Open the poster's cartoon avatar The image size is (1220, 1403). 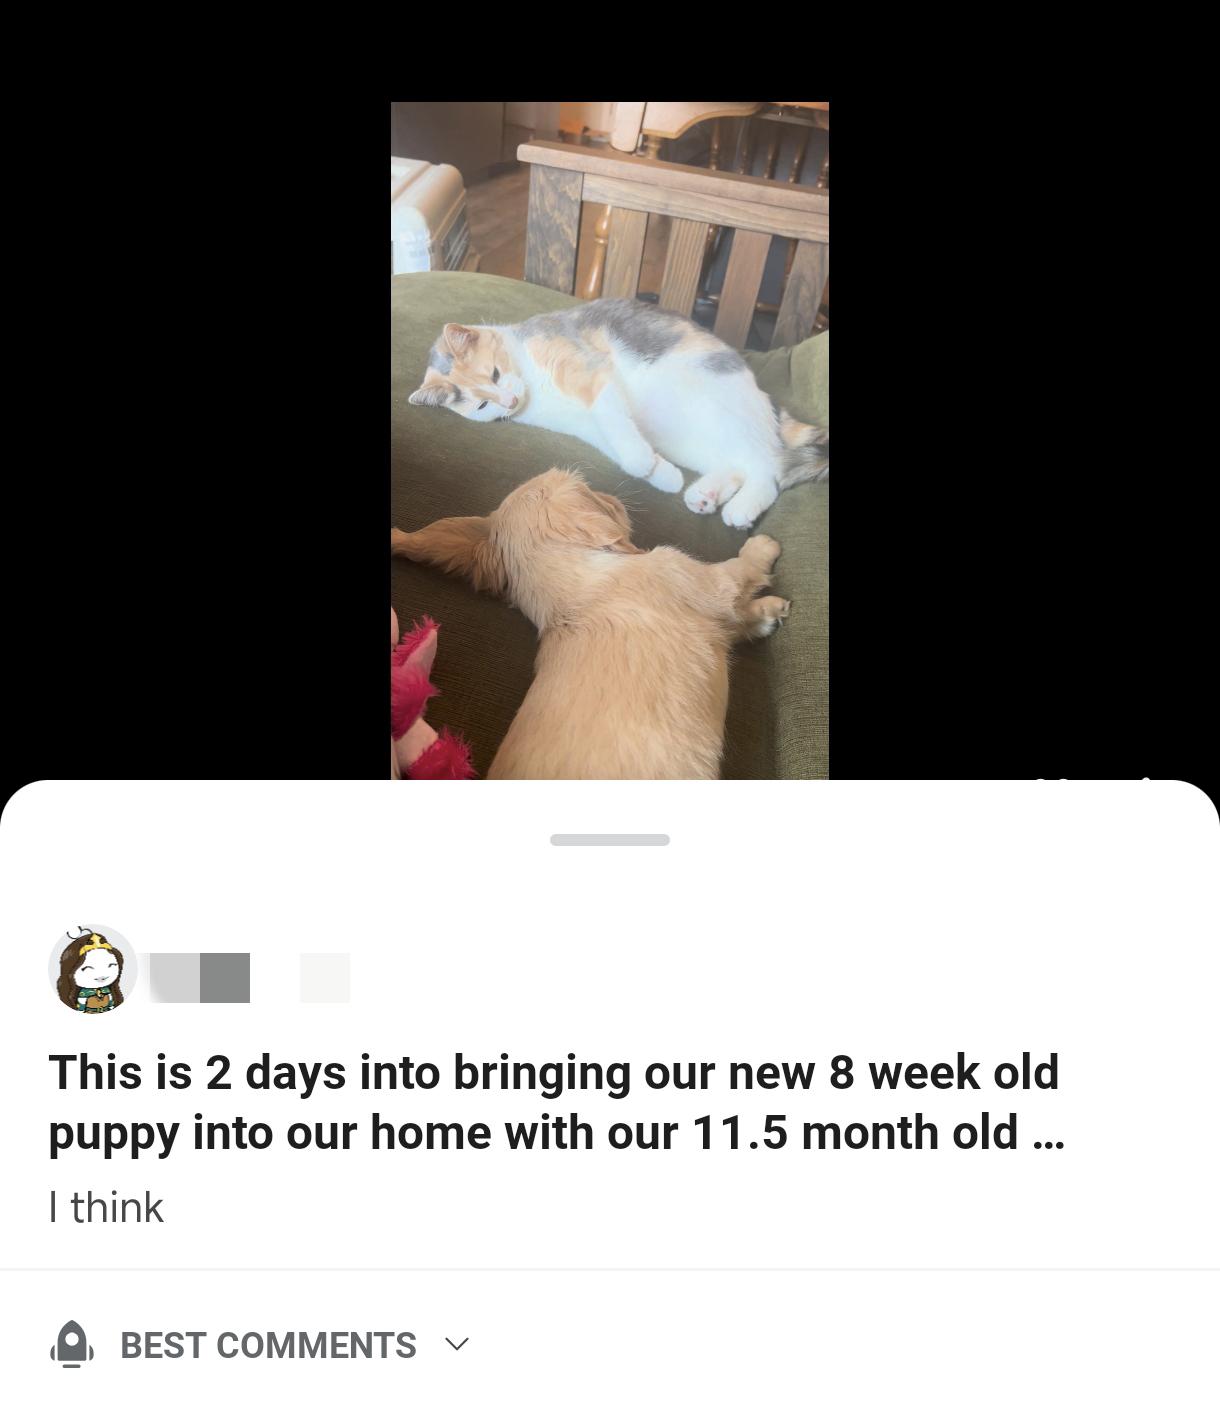(x=93, y=969)
